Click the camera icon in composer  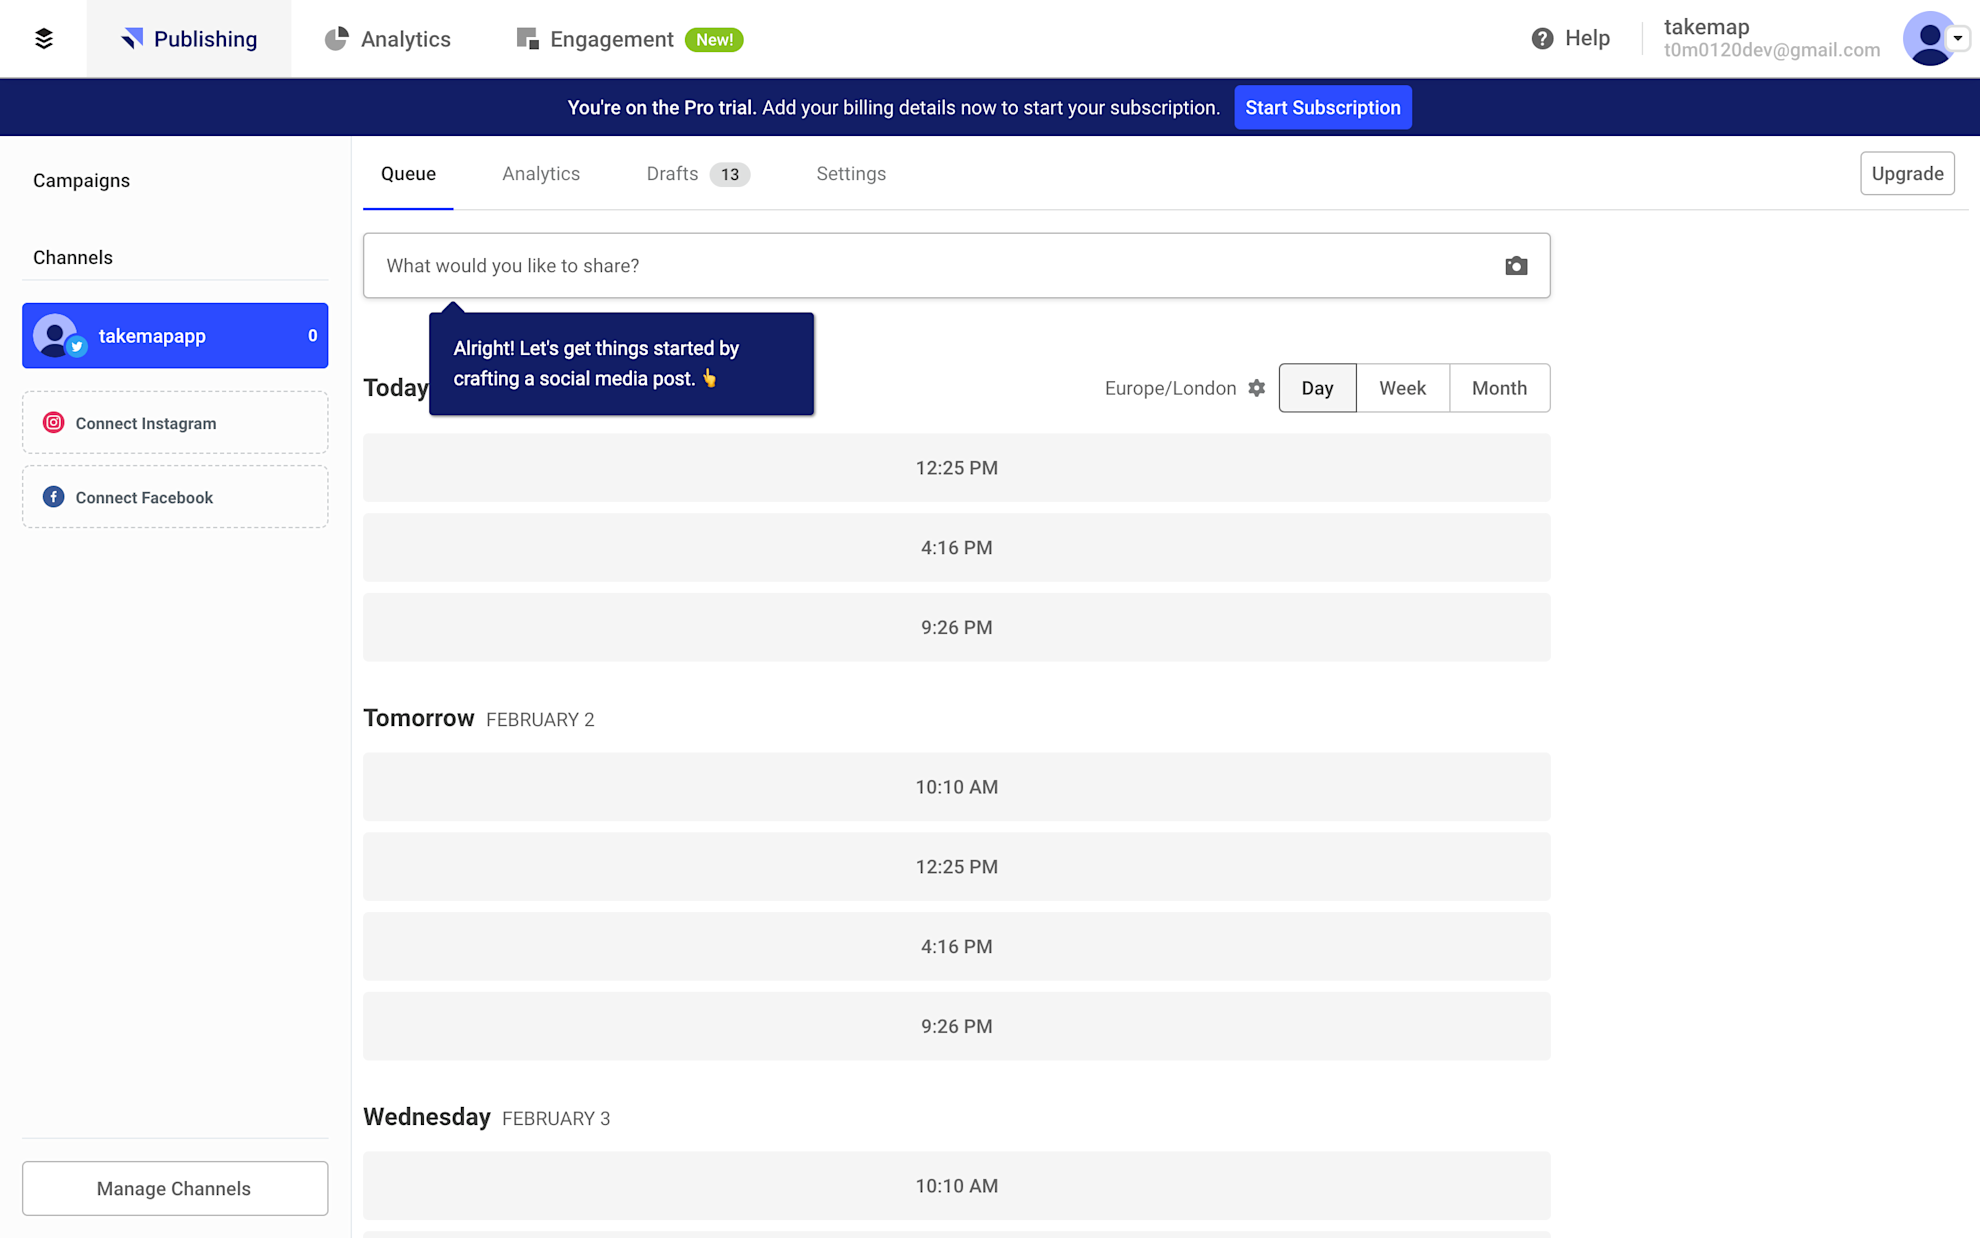click(1516, 266)
